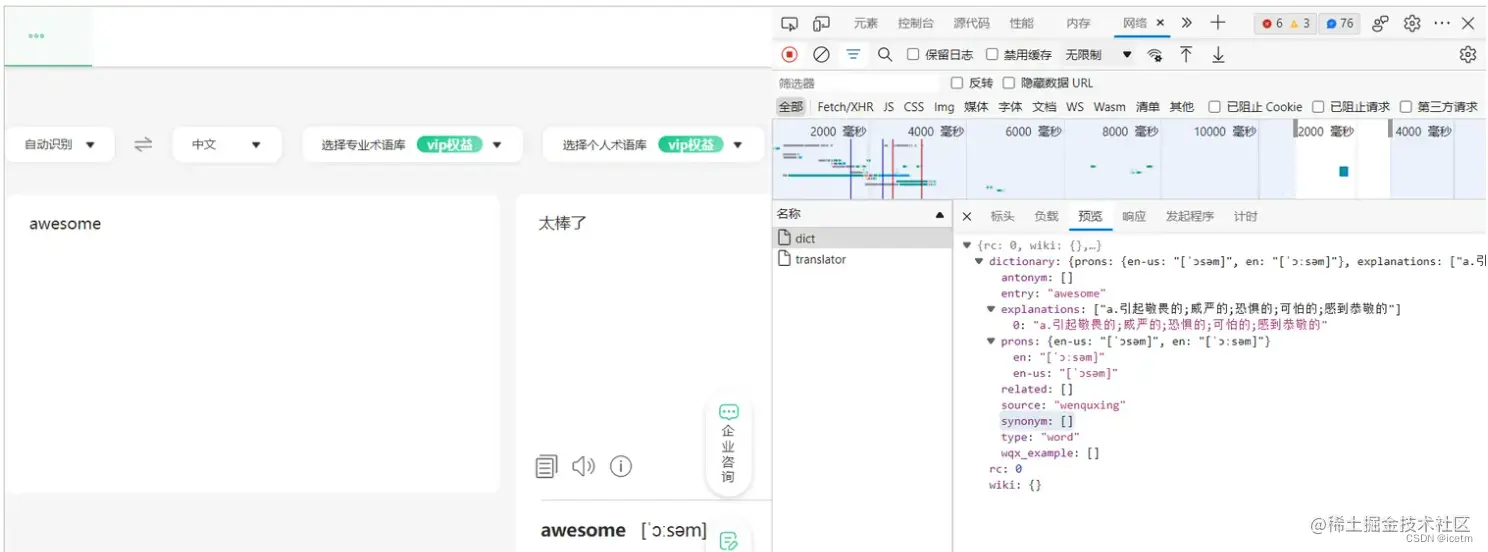
Task: Add a new DevTools tool tab with plus
Action: [1217, 23]
